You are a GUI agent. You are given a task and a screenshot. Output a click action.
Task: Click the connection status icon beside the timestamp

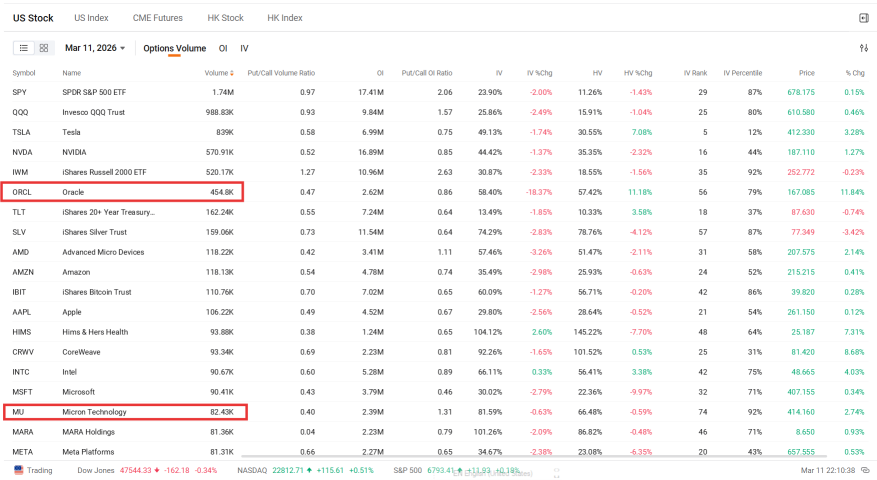point(865,470)
